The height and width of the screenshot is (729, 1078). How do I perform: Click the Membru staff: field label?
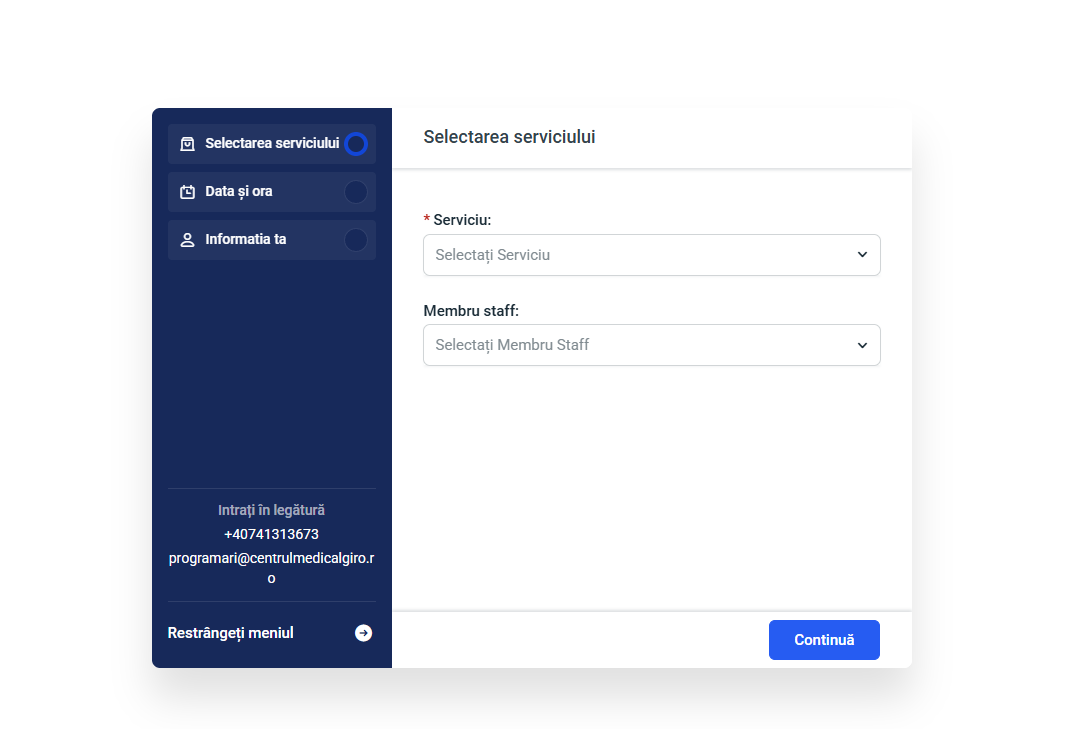[x=471, y=311]
